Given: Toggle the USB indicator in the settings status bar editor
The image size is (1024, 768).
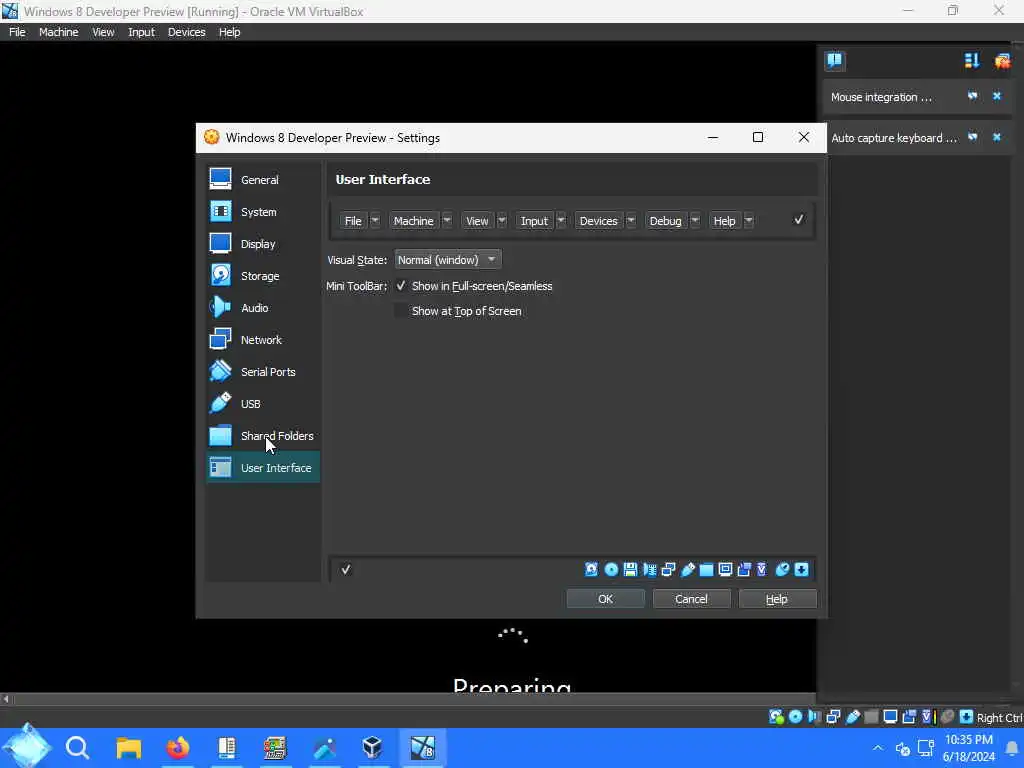Looking at the screenshot, I should pyautogui.click(x=688, y=569).
